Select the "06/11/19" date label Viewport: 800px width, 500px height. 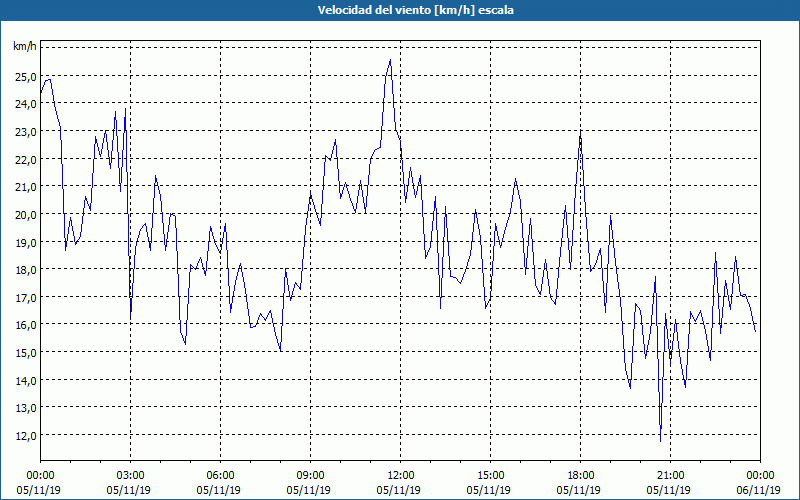coord(759,490)
